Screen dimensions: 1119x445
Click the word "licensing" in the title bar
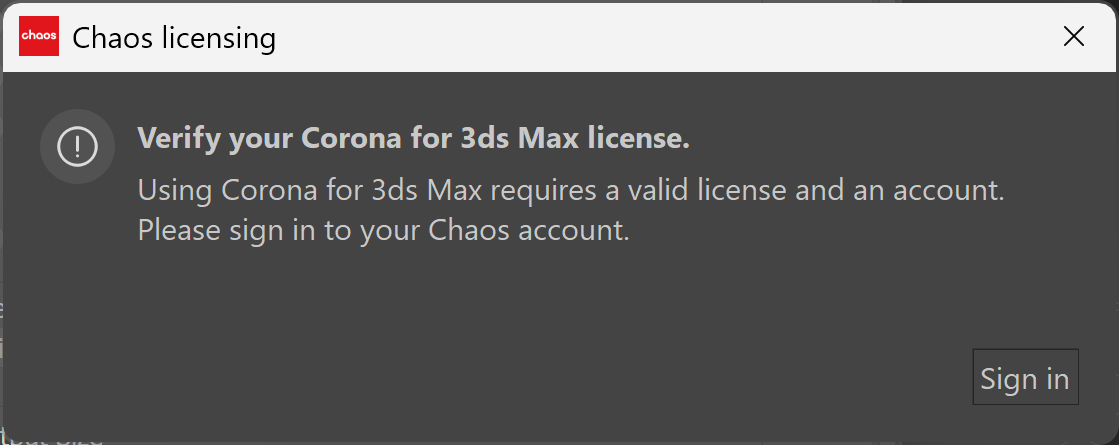pyautogui.click(x=218, y=39)
